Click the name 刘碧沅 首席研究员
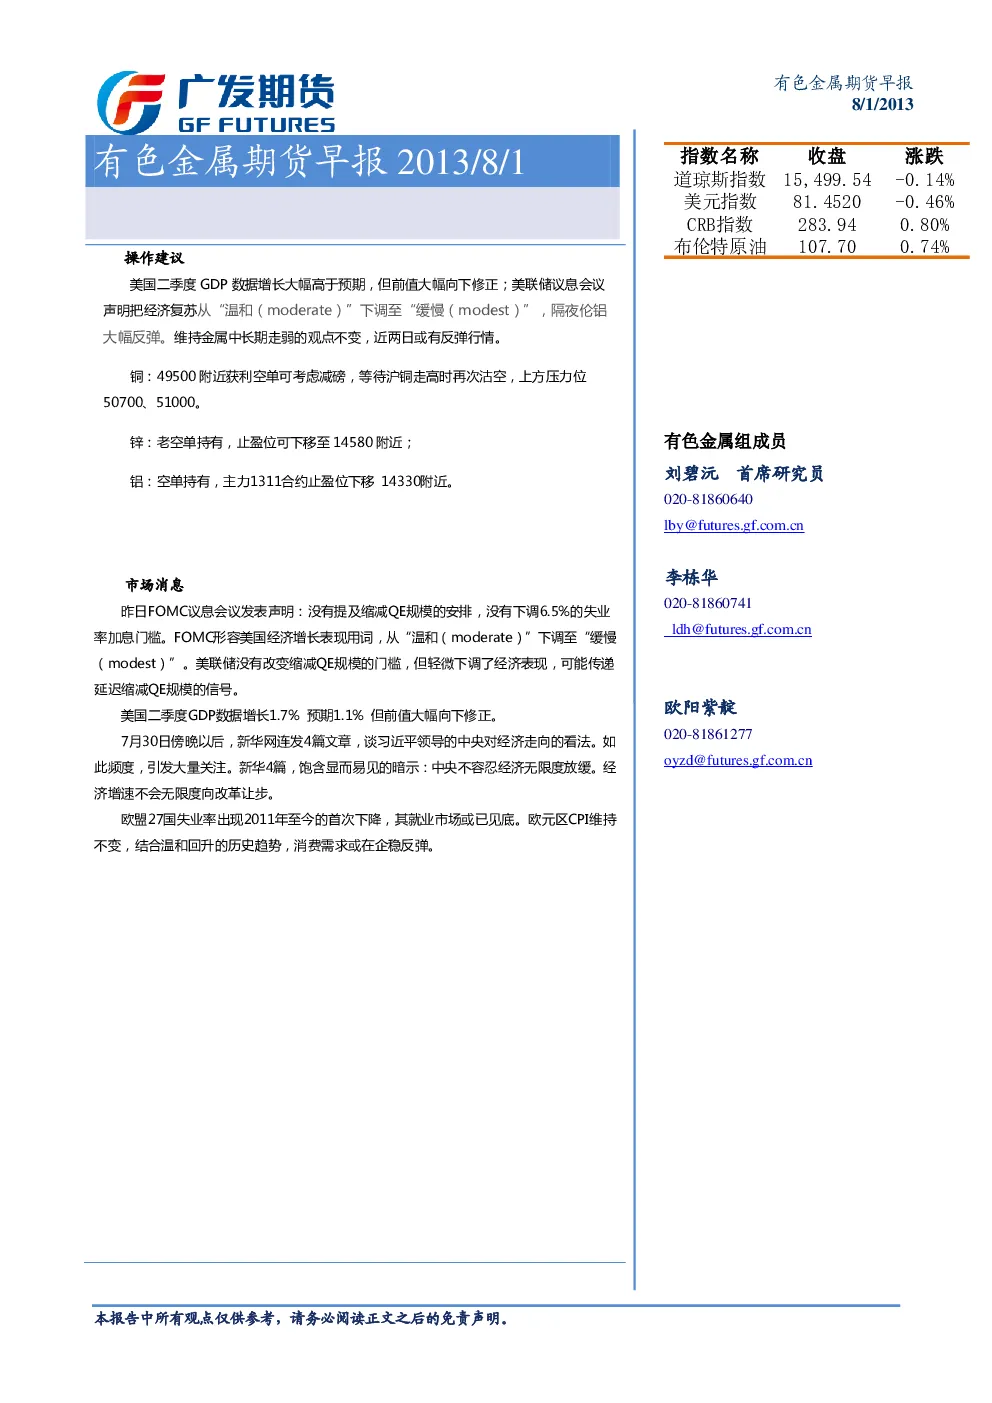This screenshot has height=1403, width=992. [x=744, y=474]
